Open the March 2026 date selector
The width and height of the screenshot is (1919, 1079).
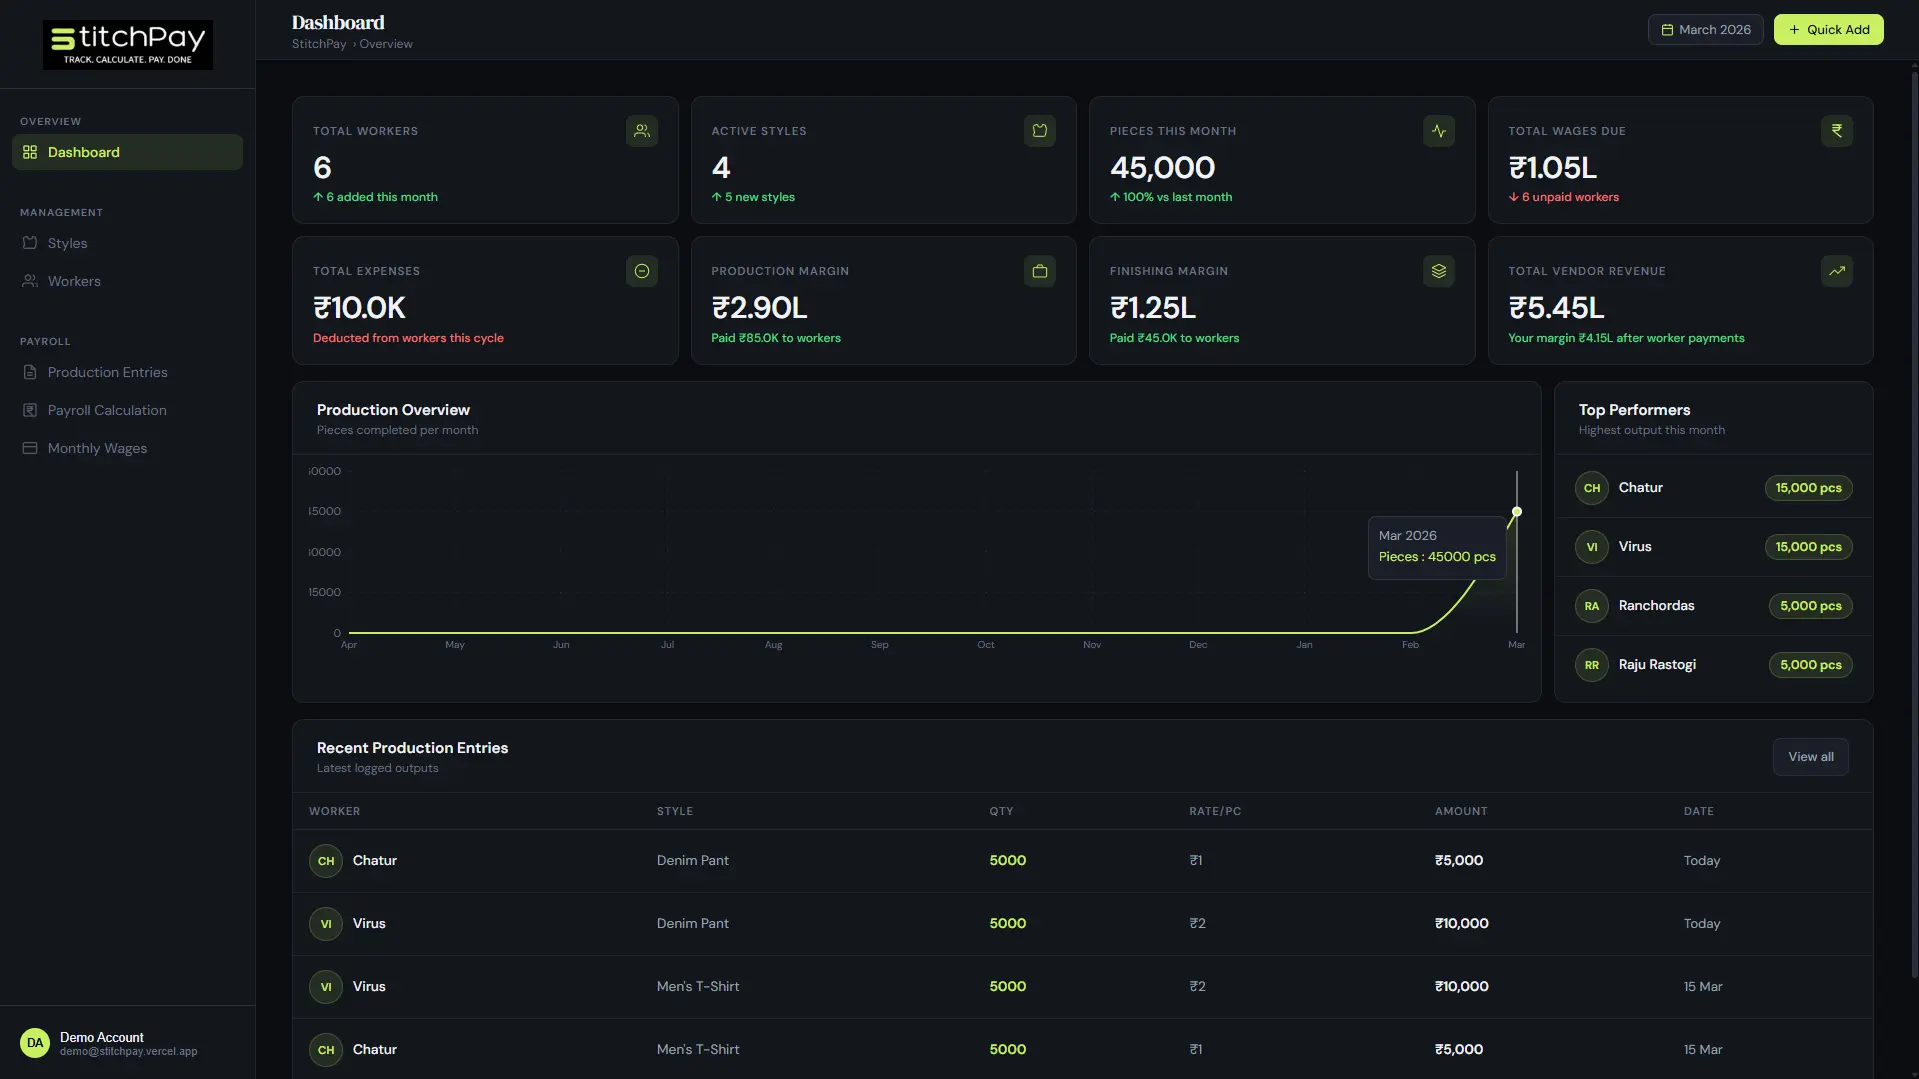click(x=1704, y=29)
